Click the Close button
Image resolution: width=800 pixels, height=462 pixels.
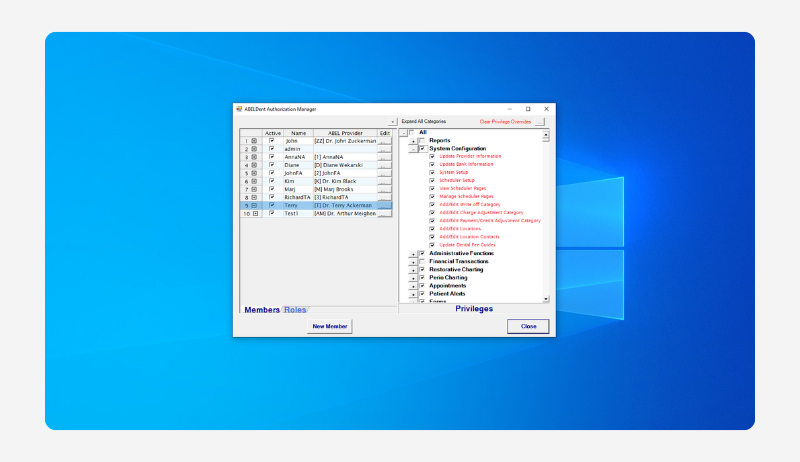(x=528, y=326)
